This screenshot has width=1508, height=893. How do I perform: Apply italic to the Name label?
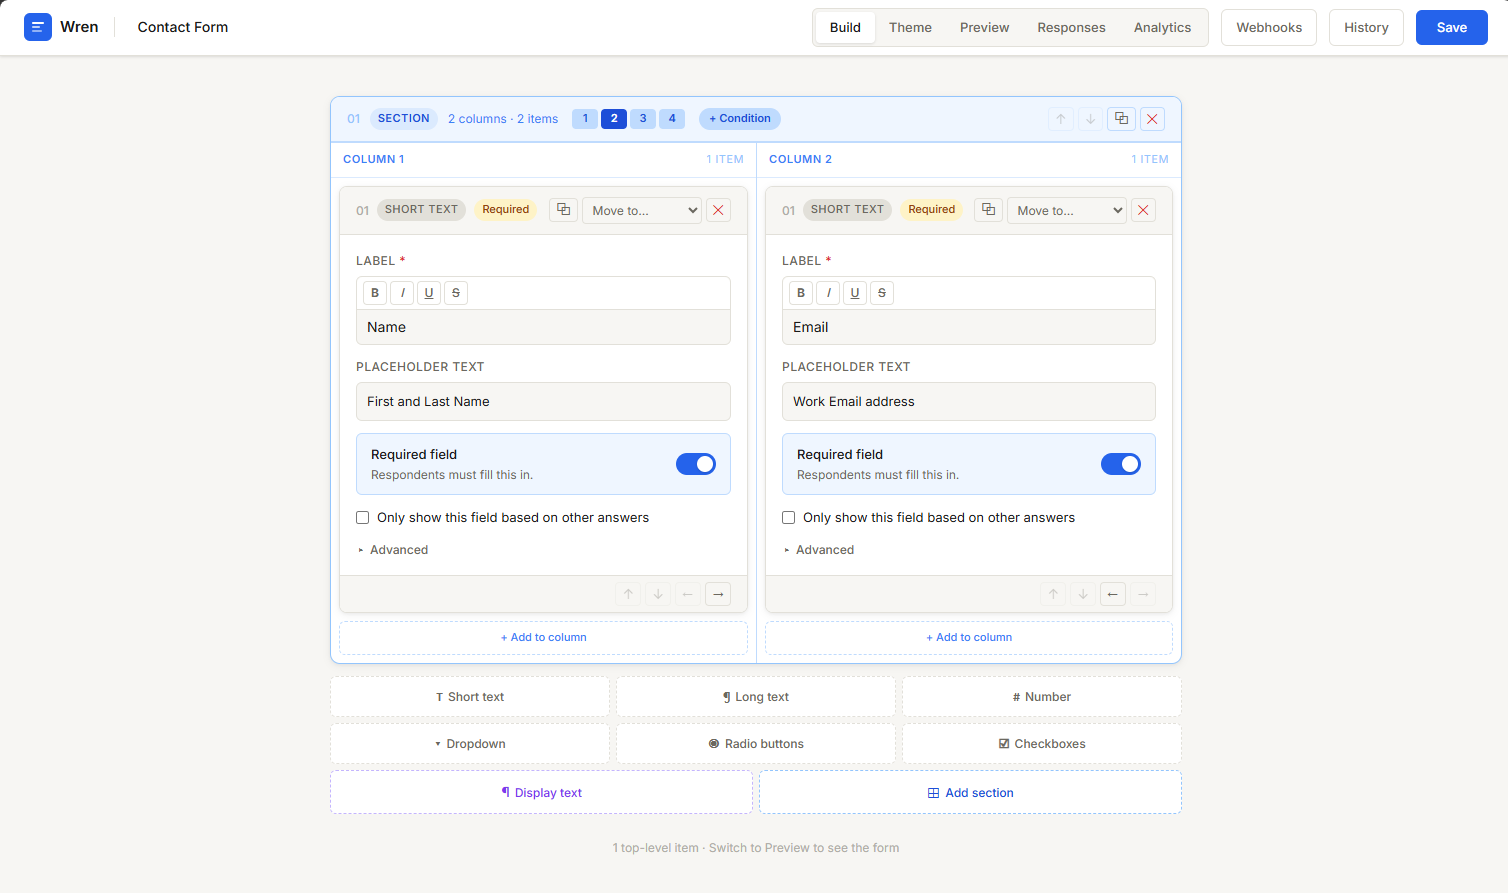402,293
